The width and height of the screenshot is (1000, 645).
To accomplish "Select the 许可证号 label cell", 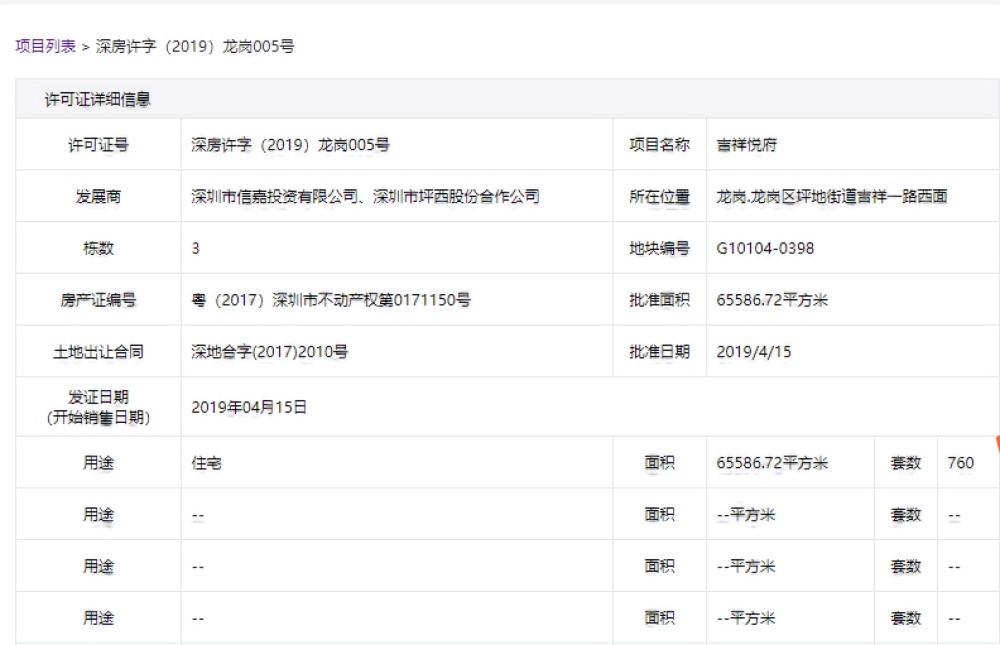I will pyautogui.click(x=98, y=145).
